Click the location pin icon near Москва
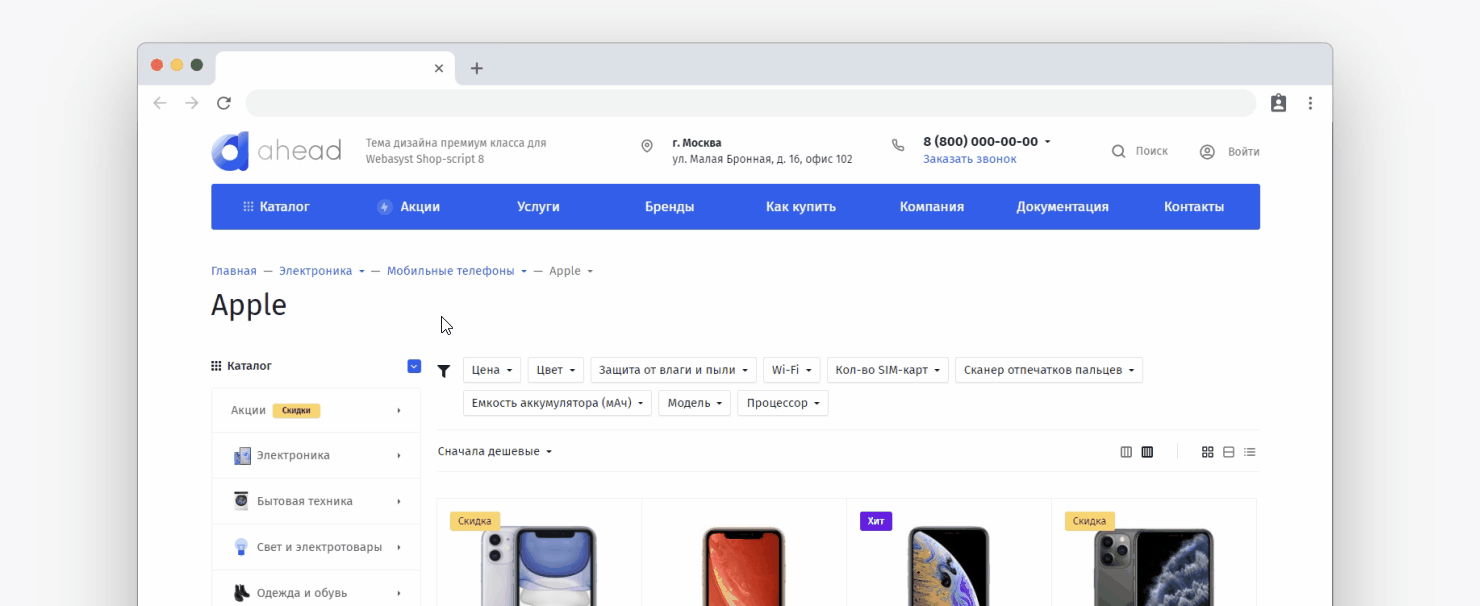This screenshot has height=606, width=1480. click(x=647, y=146)
